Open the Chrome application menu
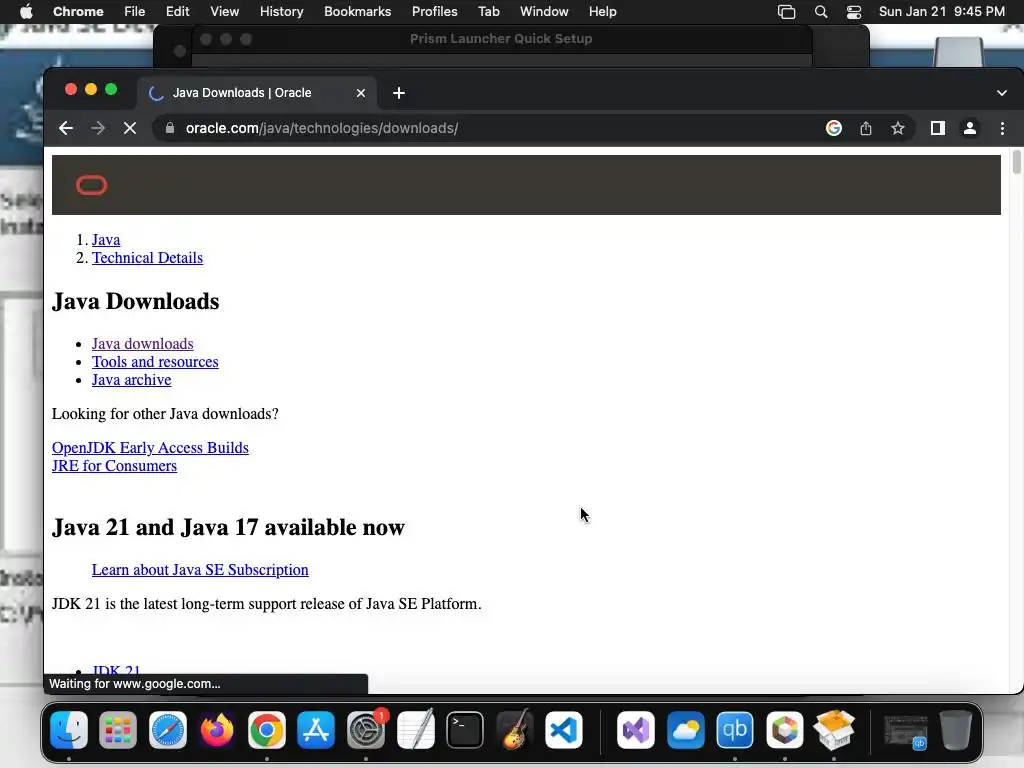 click(x=78, y=12)
